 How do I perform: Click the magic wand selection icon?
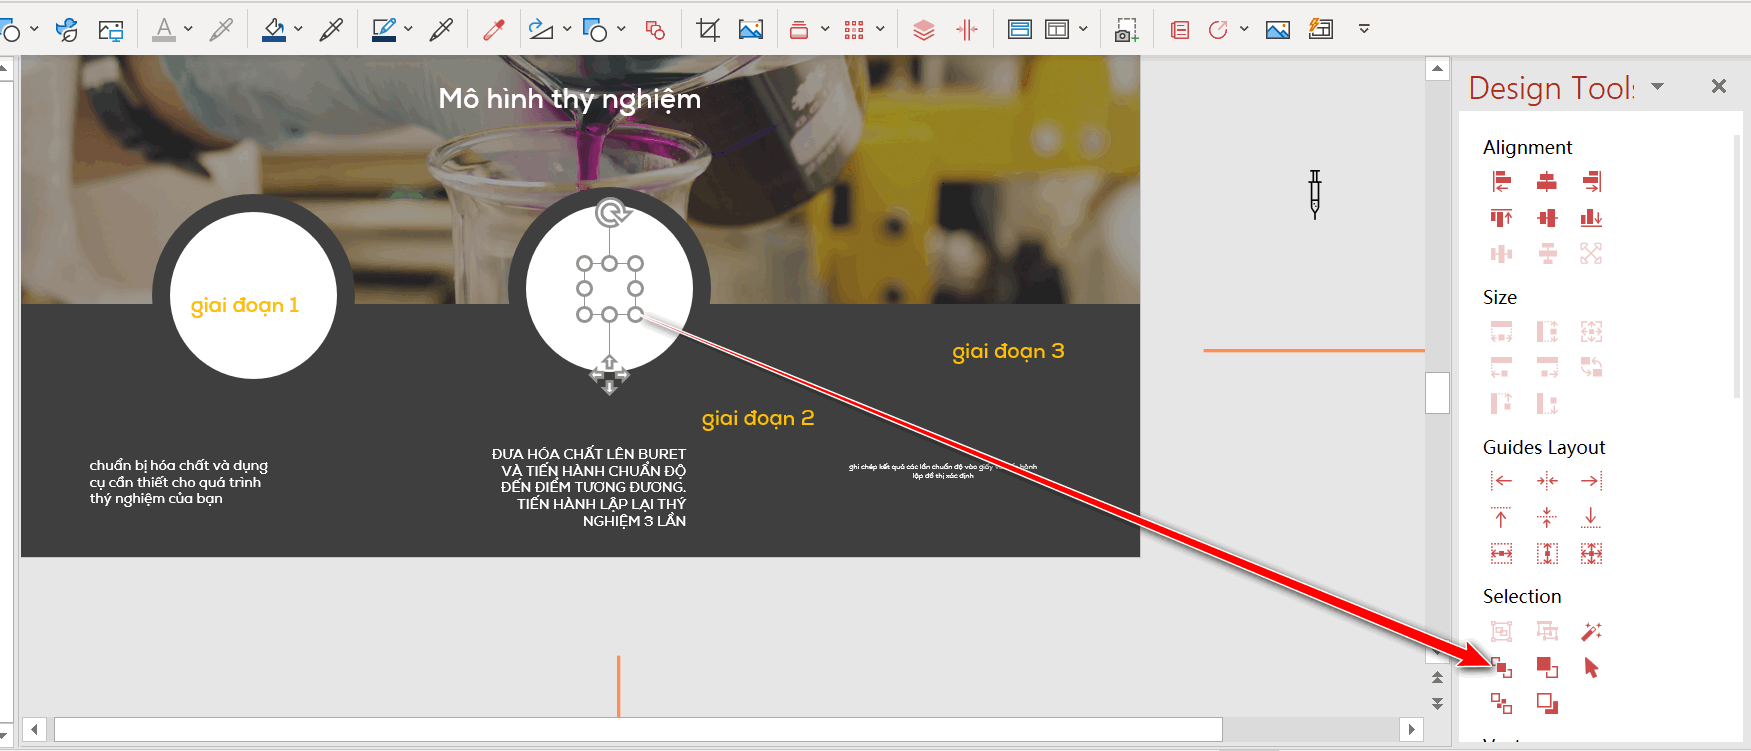tap(1592, 631)
